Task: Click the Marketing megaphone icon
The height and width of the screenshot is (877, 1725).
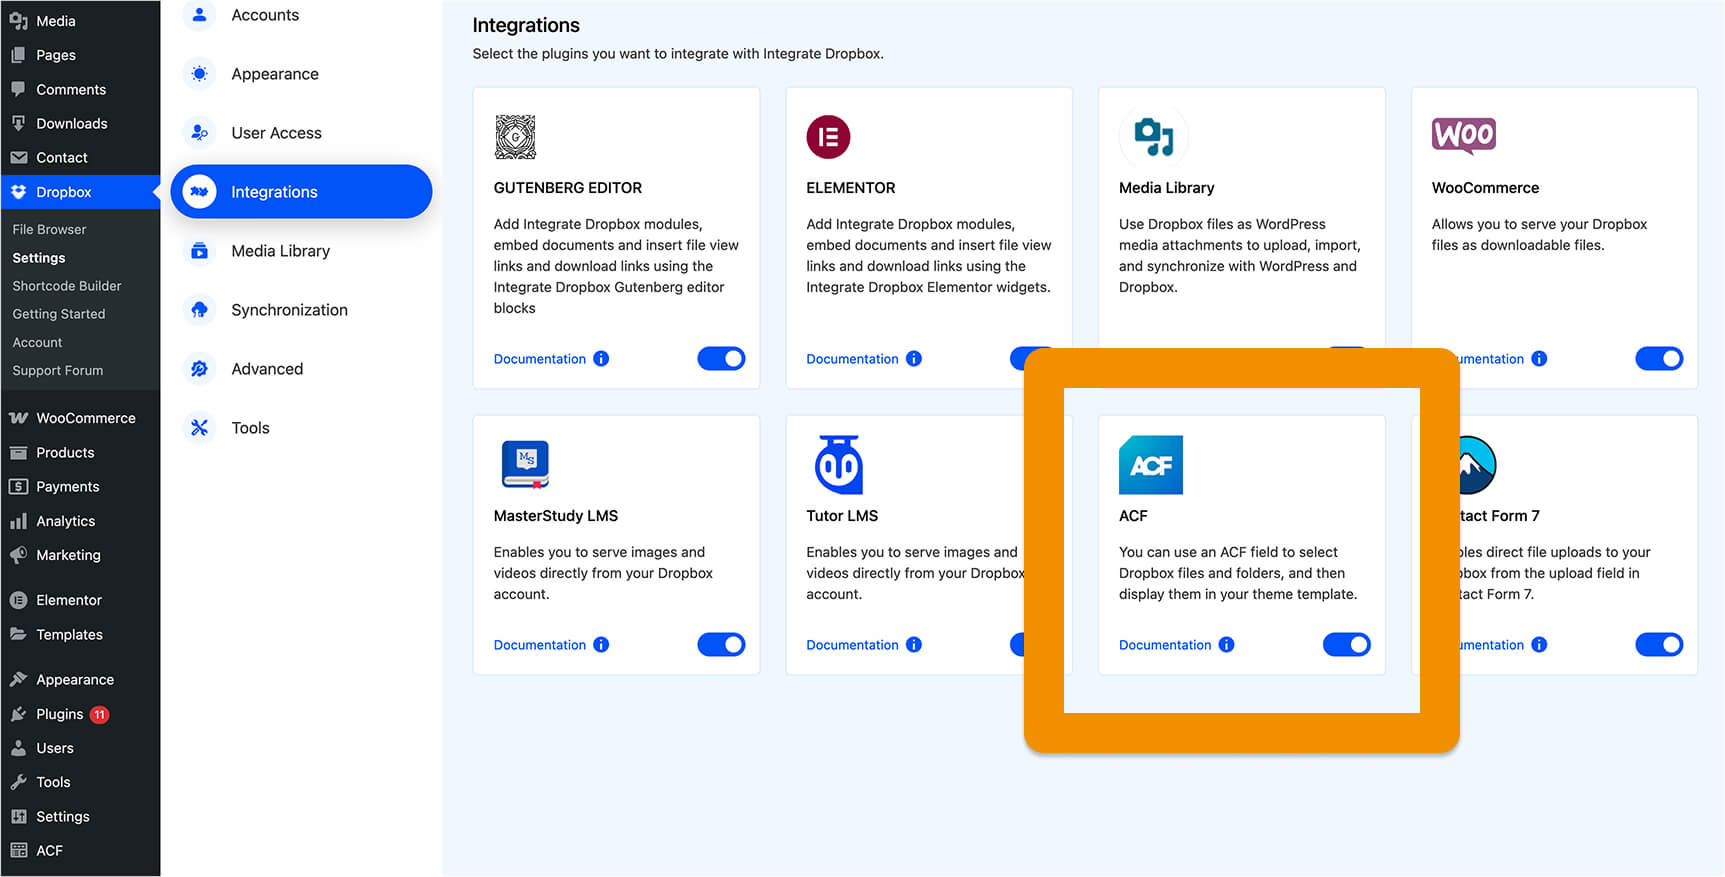Action: (x=18, y=555)
